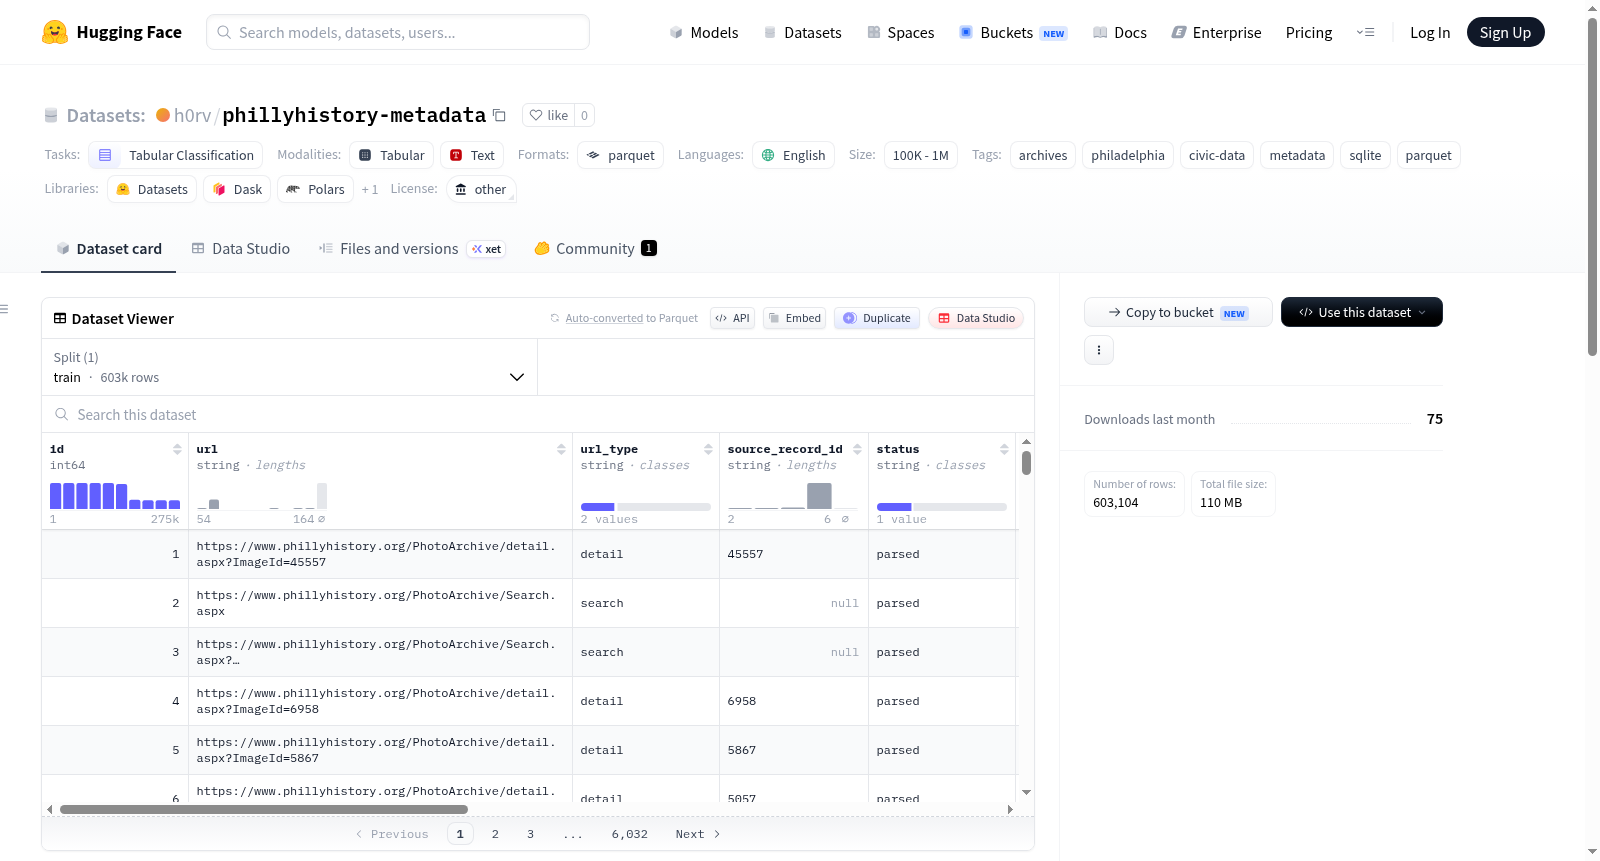
Task: Open the h0rv user profile link
Action: 192,115
